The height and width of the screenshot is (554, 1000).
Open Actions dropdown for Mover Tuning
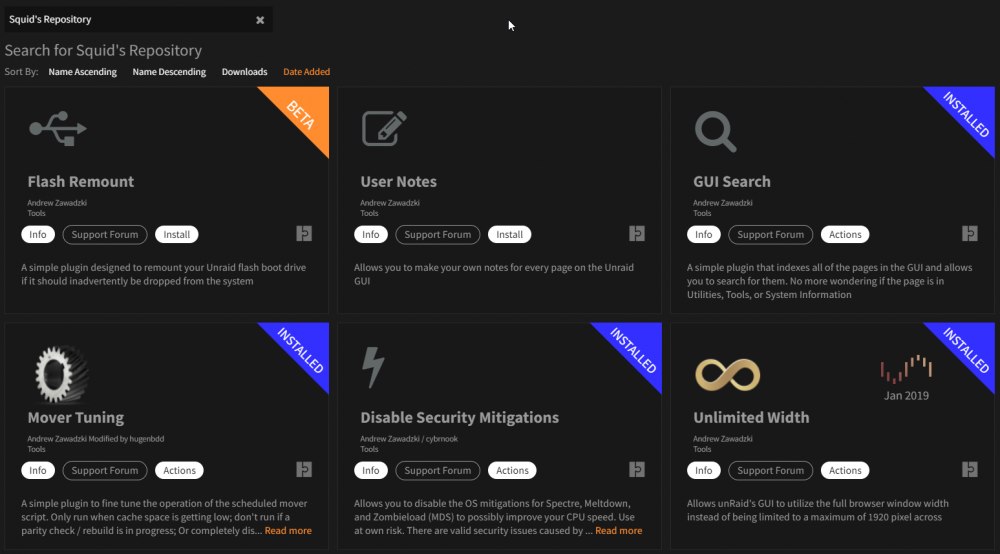[179, 470]
